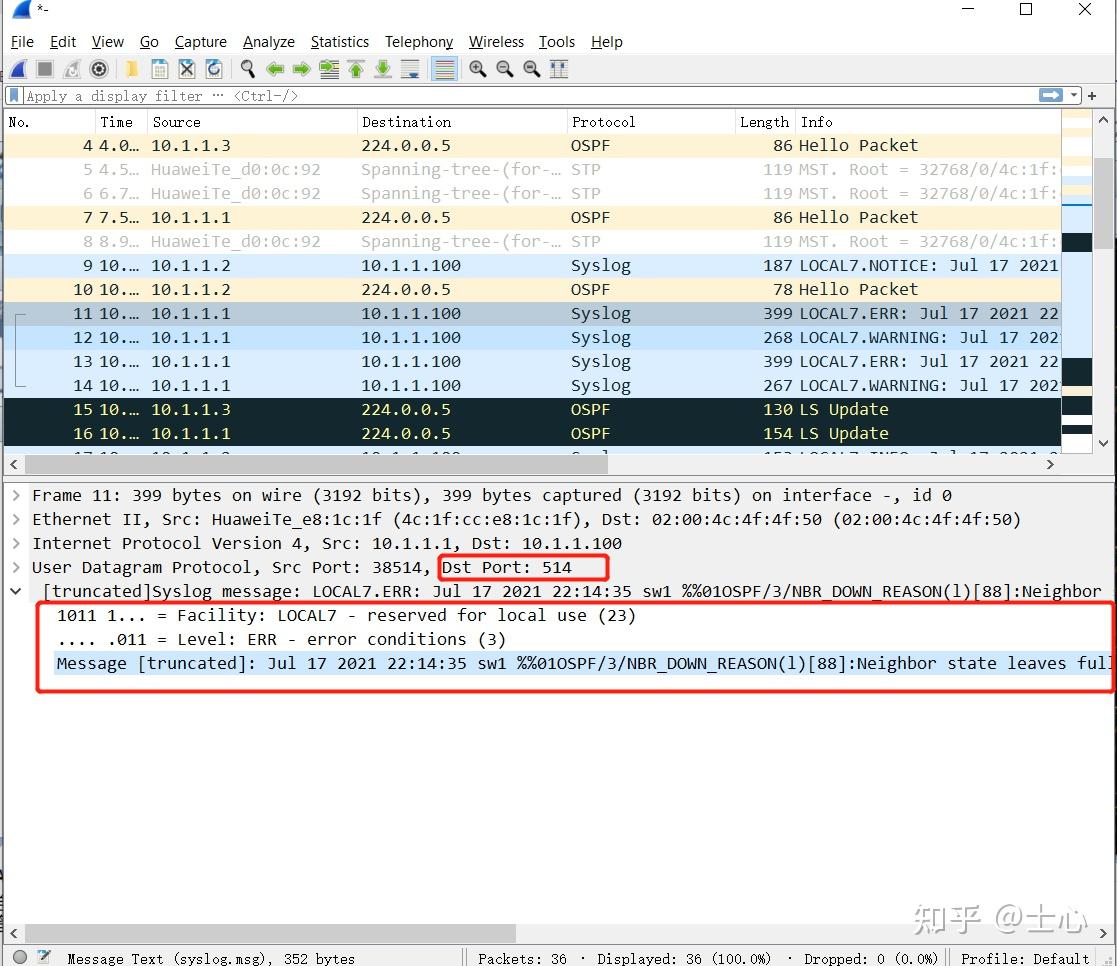Sort by the Length column header
The width and height of the screenshot is (1117, 966).
764,122
